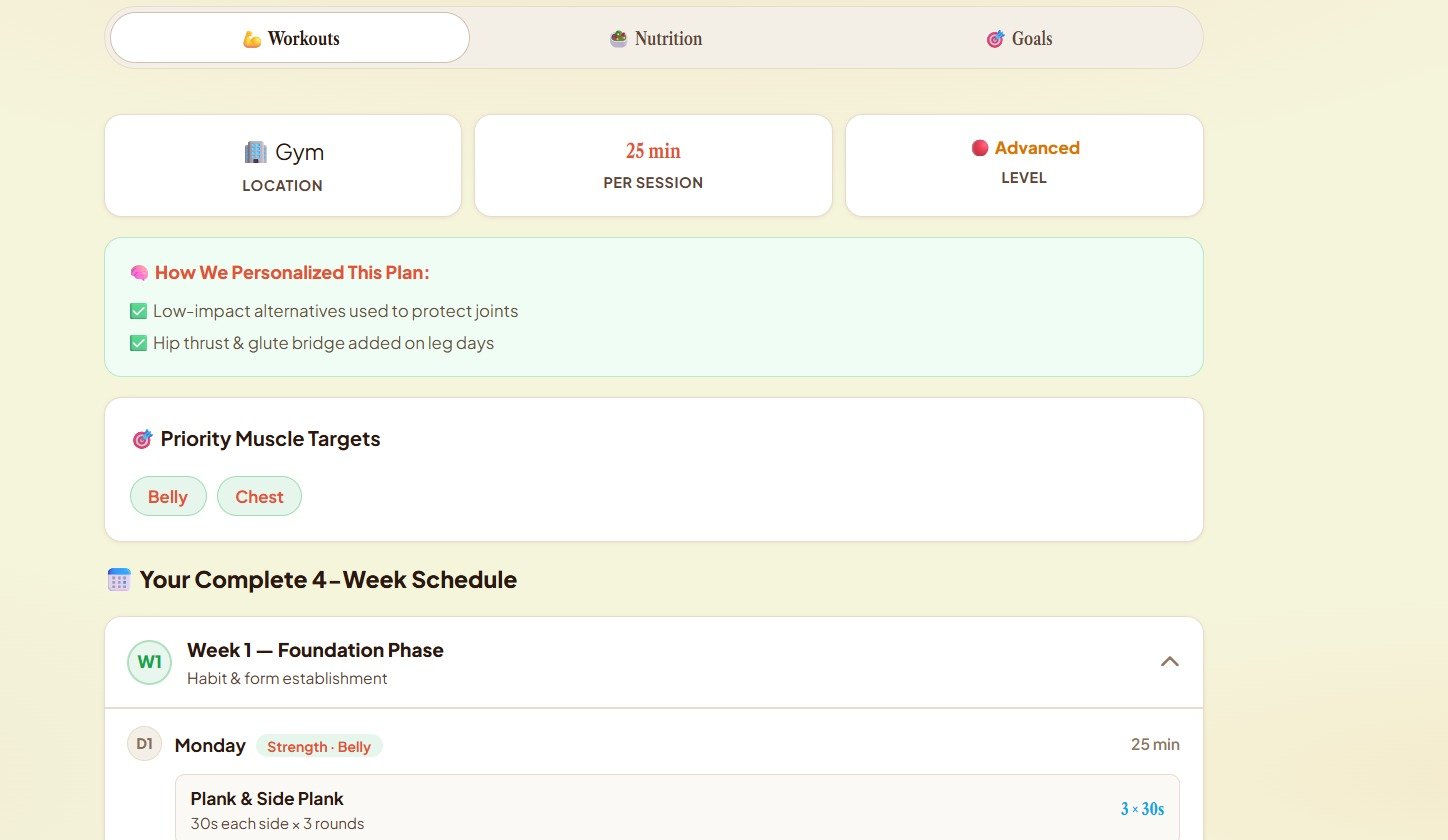1448x840 pixels.
Task: Go to the Goals tab
Action: (x=1019, y=38)
